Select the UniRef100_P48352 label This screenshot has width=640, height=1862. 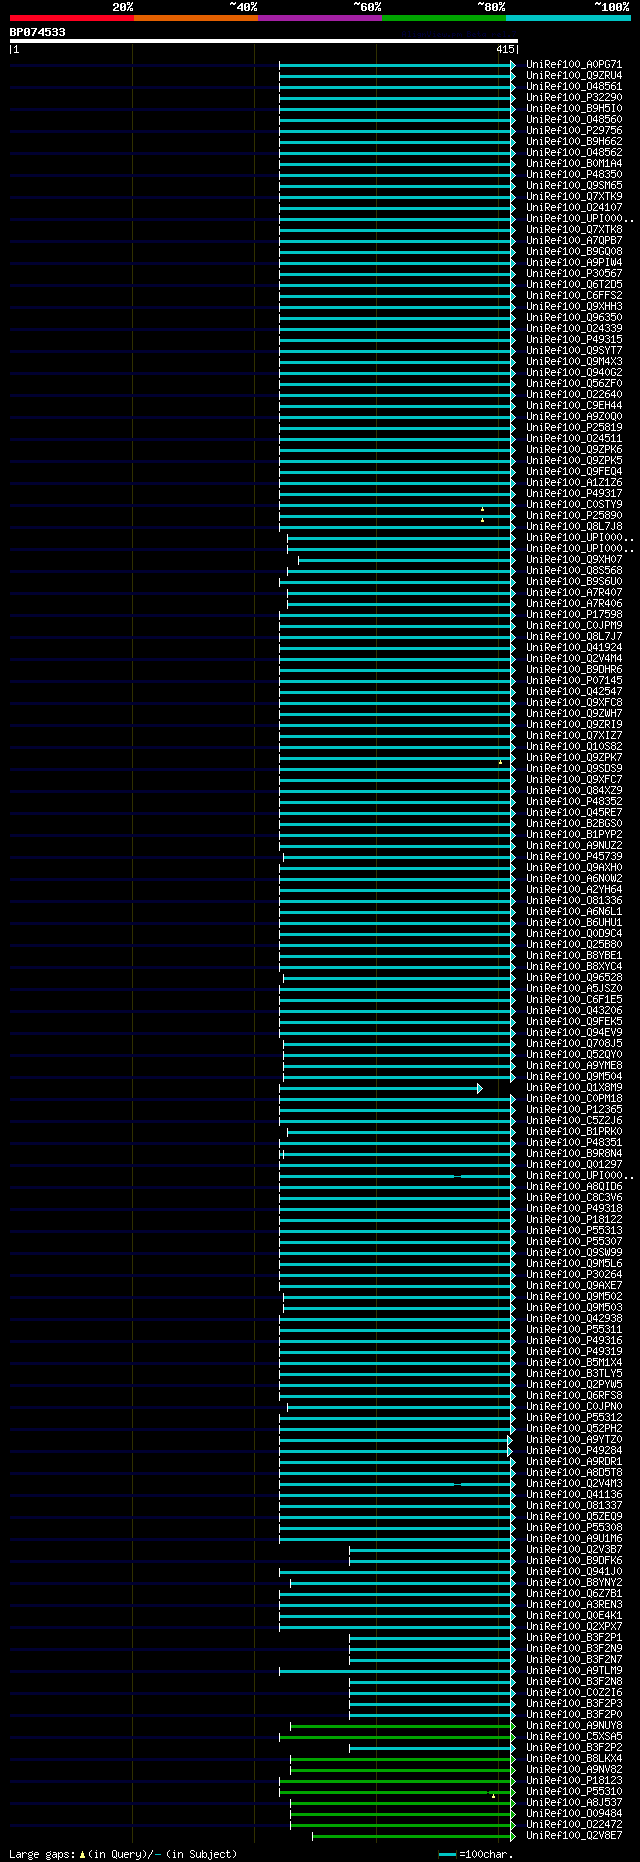click(x=574, y=802)
